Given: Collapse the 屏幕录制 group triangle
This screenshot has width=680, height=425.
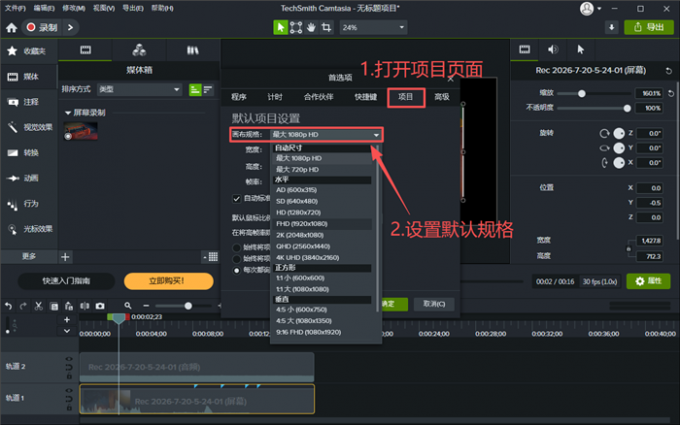Looking at the screenshot, I should pyautogui.click(x=68, y=113).
